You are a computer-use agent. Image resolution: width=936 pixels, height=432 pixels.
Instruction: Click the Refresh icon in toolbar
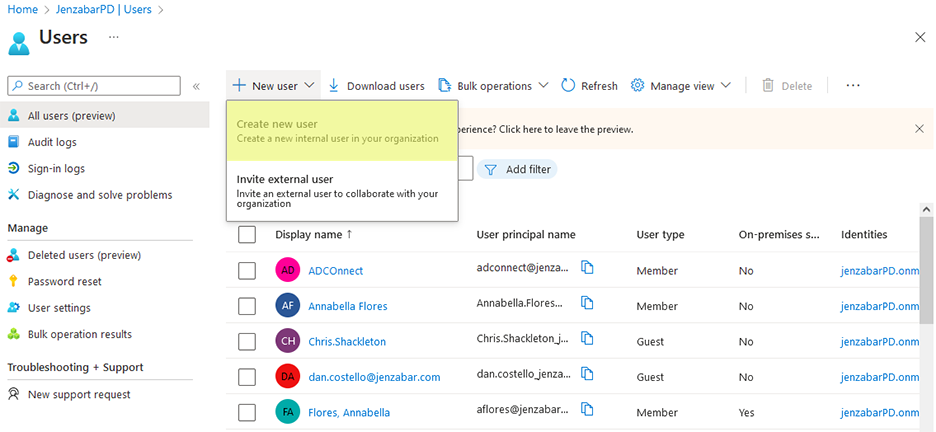click(x=568, y=86)
